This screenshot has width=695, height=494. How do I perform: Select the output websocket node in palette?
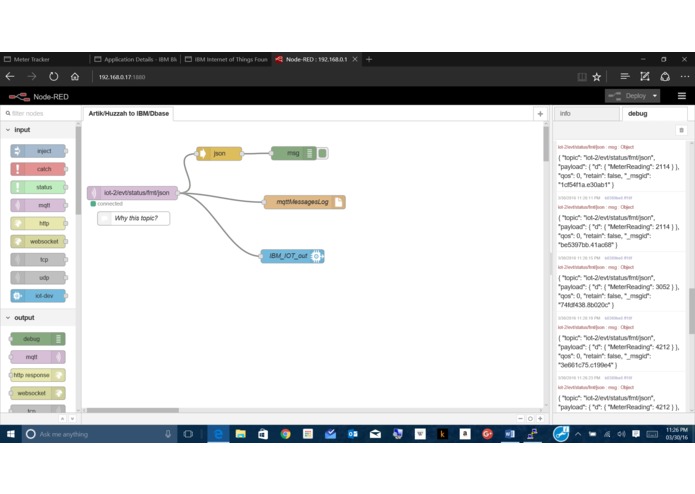click(38, 393)
